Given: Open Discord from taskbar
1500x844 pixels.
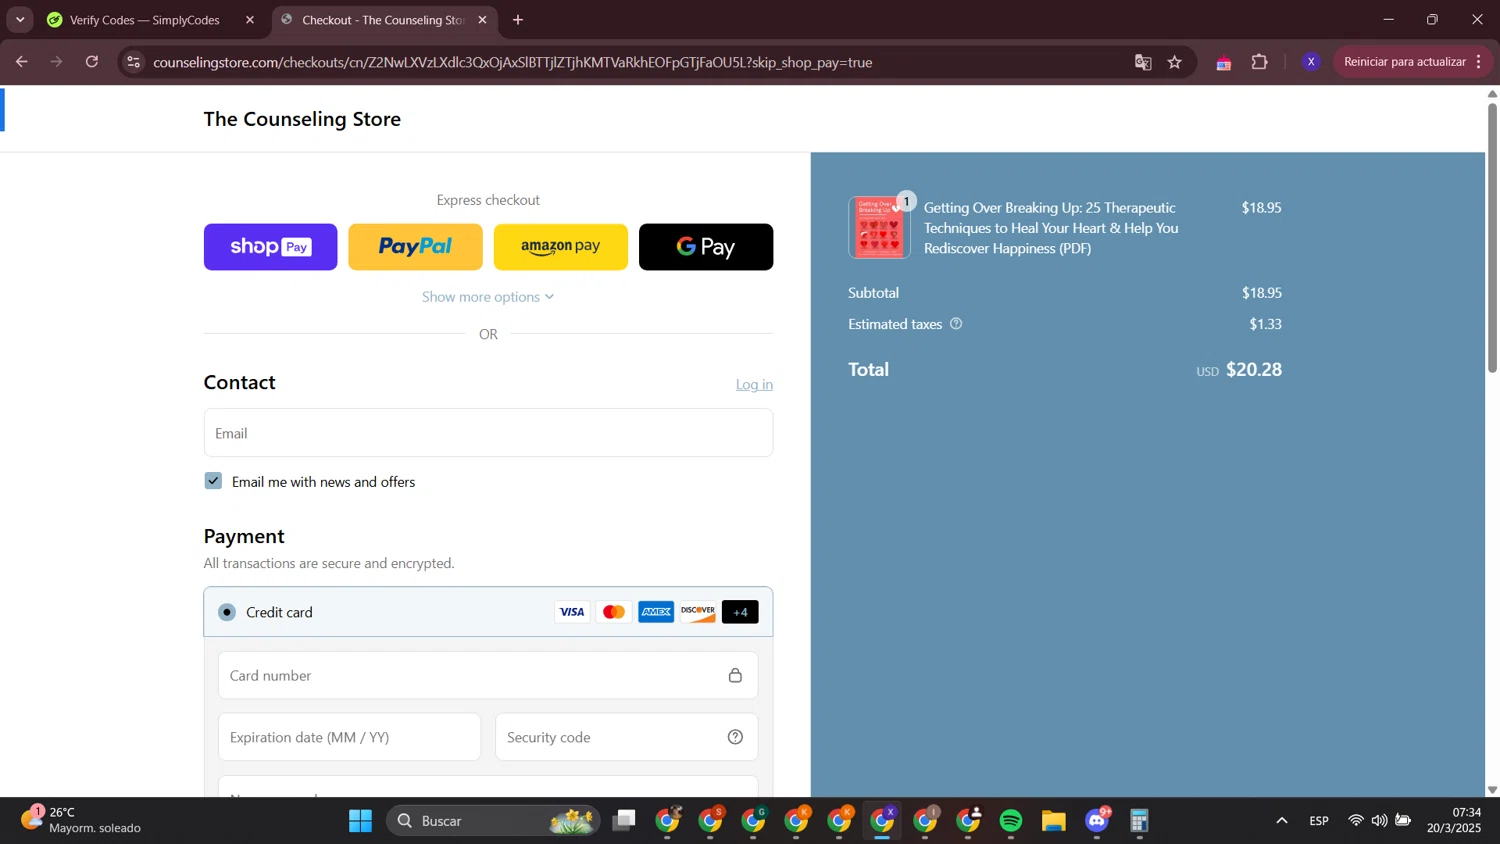Looking at the screenshot, I should [x=1098, y=821].
